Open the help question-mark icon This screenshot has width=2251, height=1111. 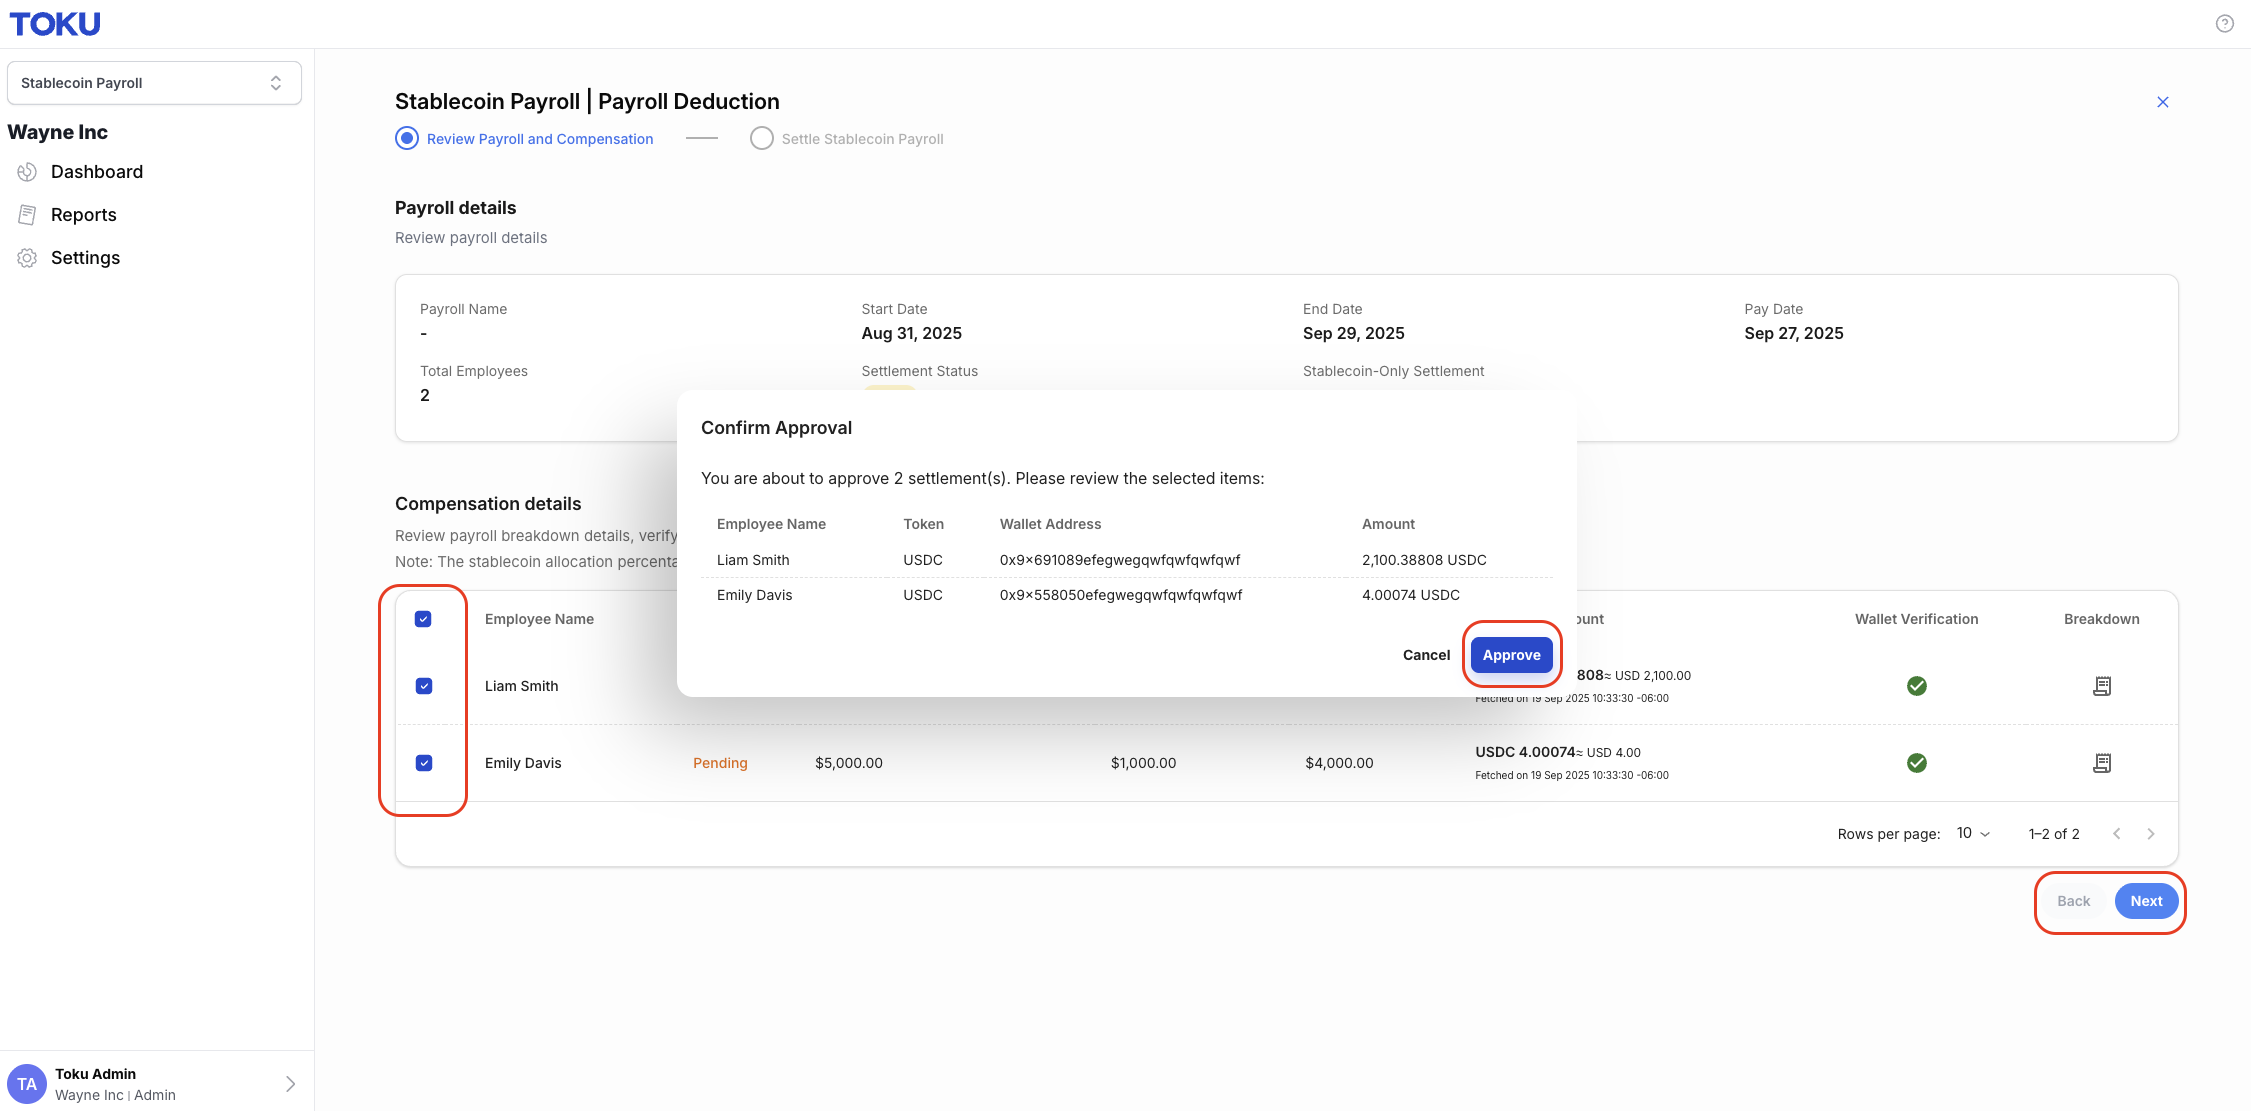2224,24
